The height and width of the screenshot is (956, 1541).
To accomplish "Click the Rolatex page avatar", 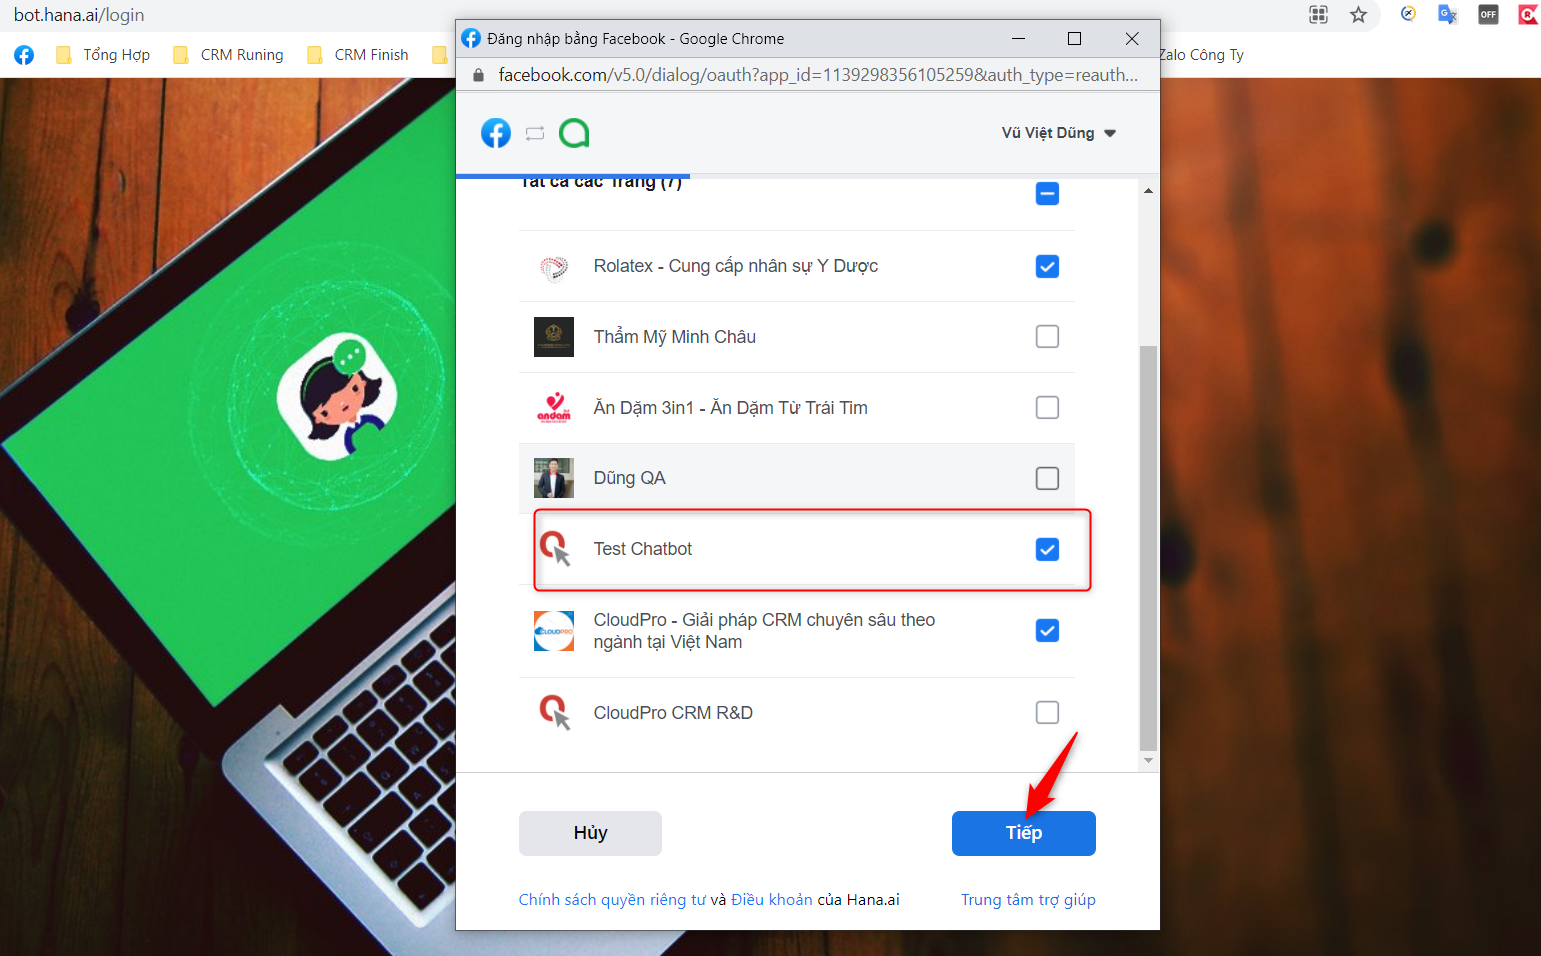I will point(554,267).
